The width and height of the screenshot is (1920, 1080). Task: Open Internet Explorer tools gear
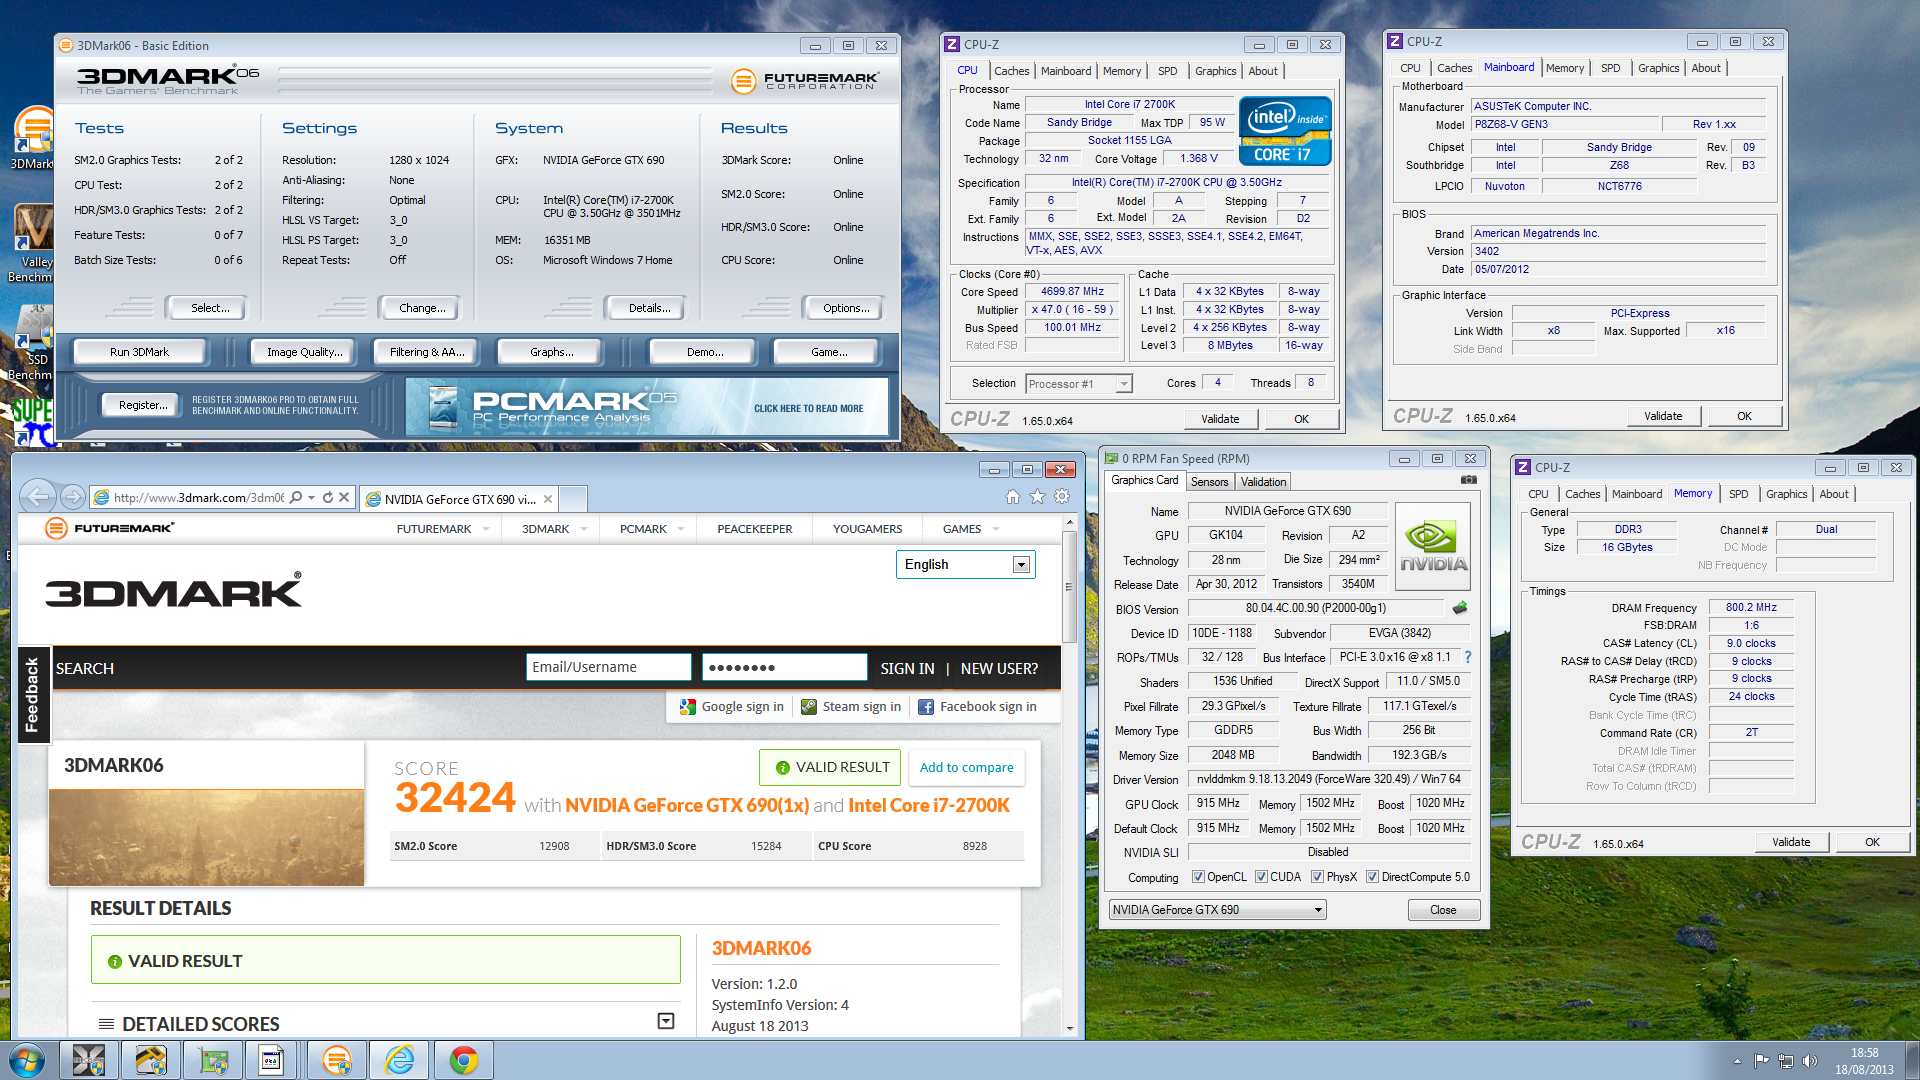click(1062, 497)
